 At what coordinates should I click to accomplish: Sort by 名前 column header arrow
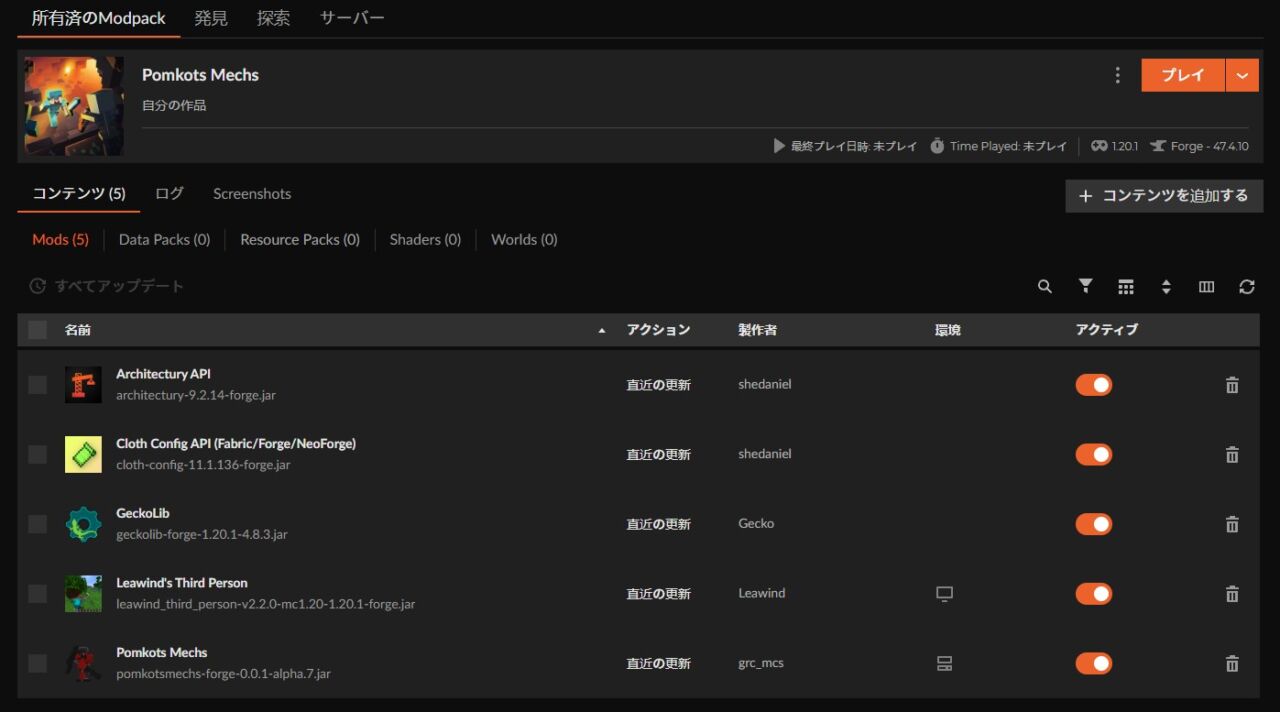[601, 330]
